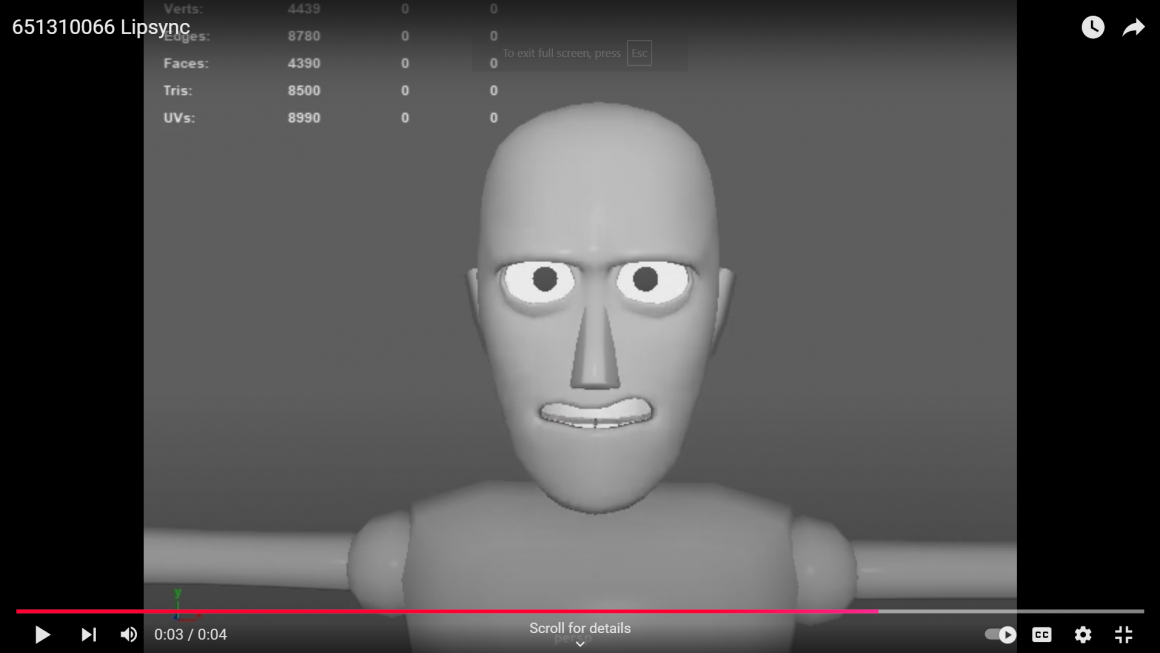
Task: Click the Scroll for details text
Action: [x=580, y=628]
